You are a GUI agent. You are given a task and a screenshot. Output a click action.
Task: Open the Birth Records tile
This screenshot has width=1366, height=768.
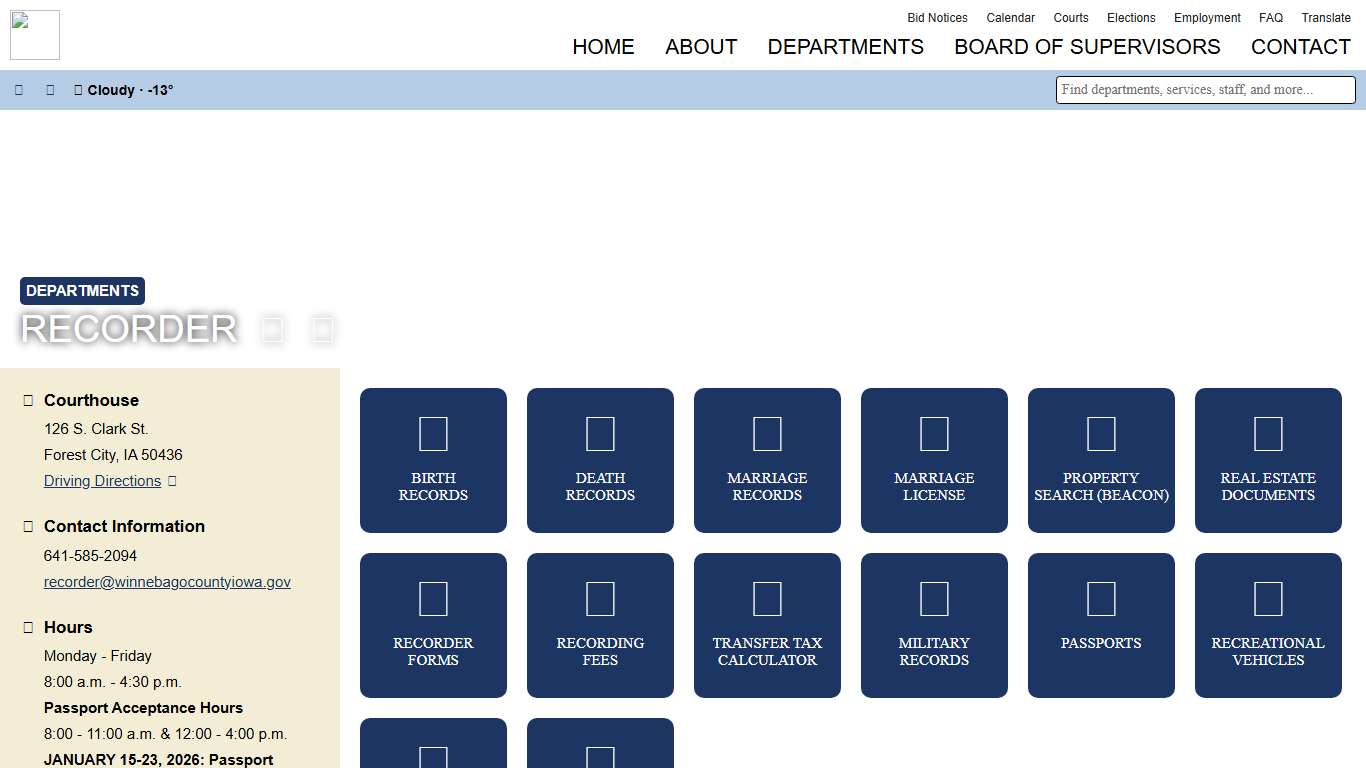click(433, 460)
